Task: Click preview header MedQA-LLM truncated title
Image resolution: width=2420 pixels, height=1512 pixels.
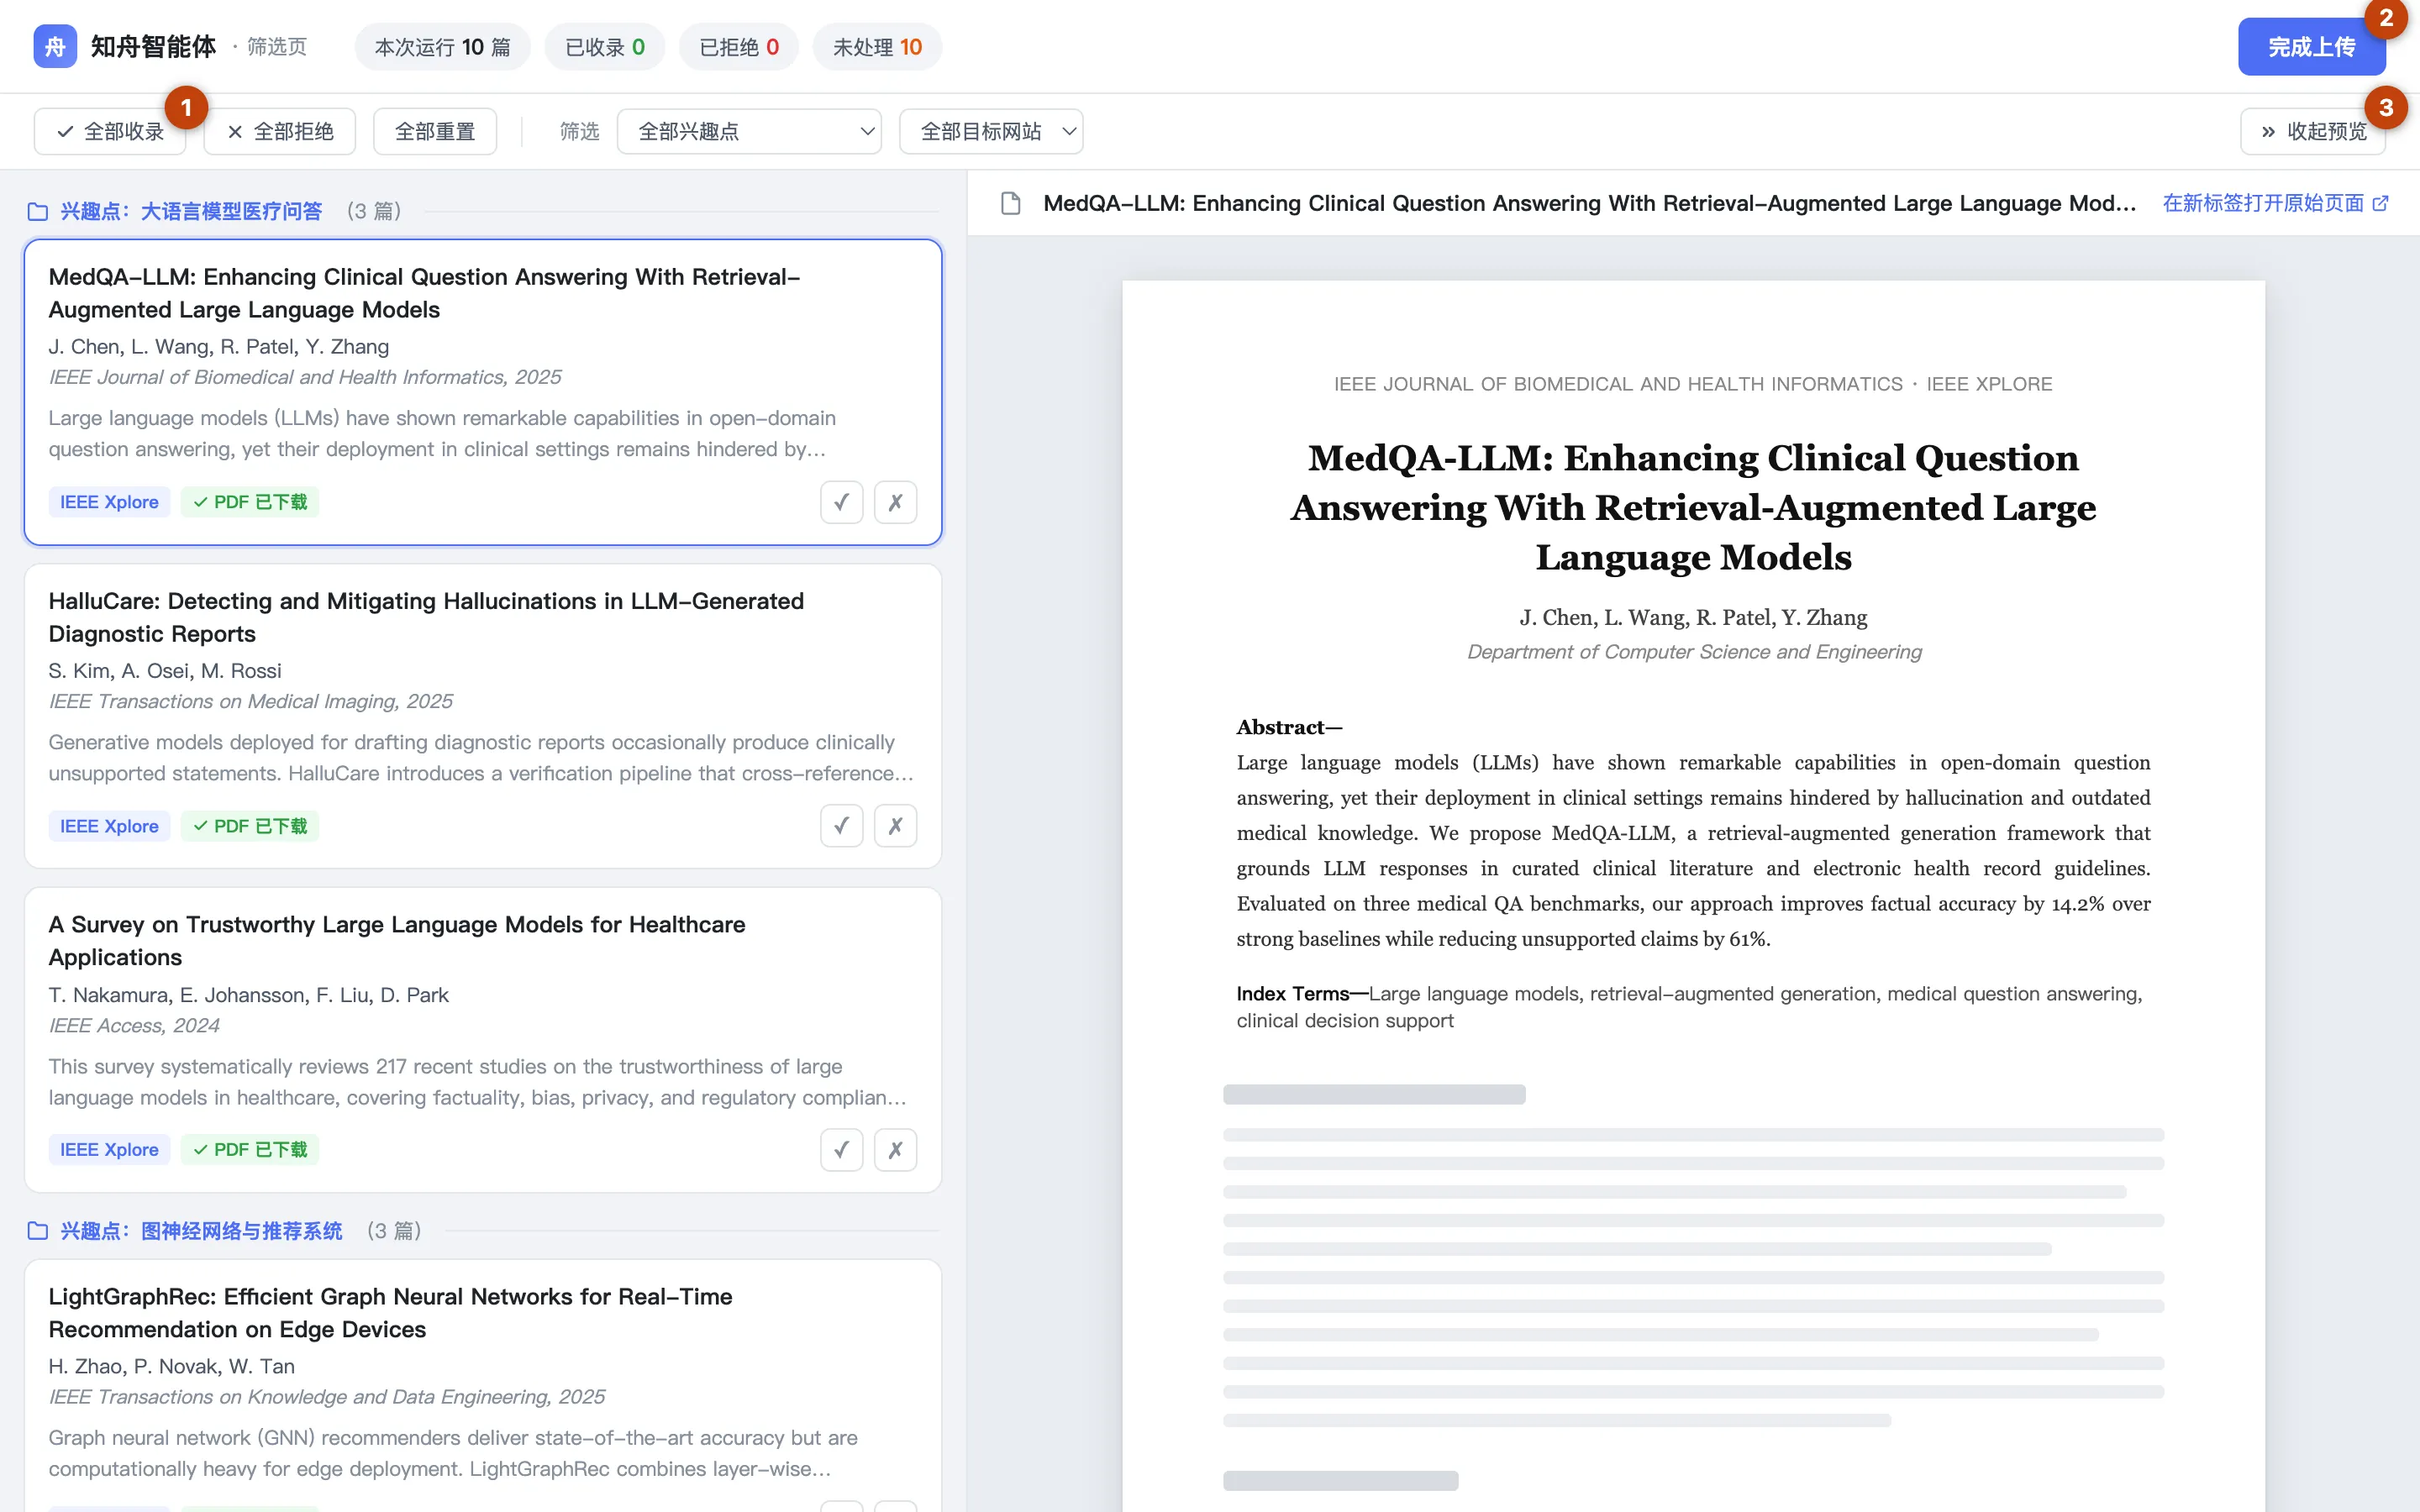Action: click(1589, 203)
